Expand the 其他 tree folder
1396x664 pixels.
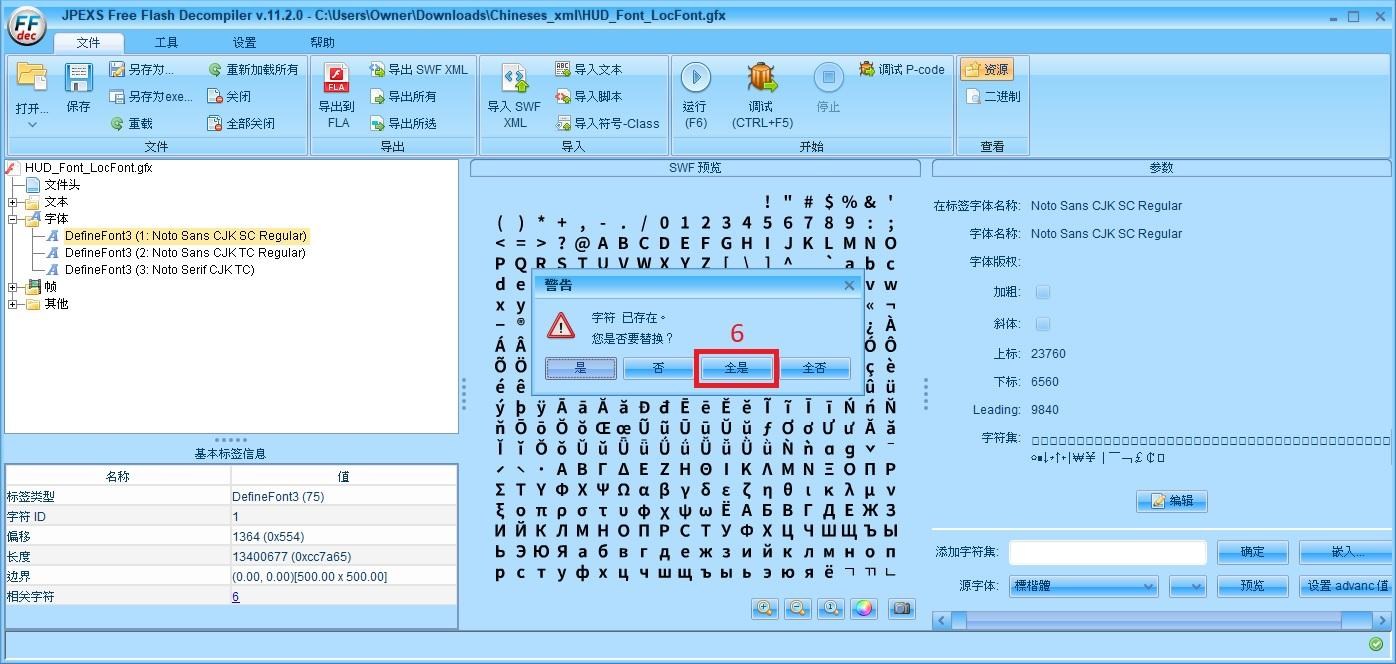pos(14,304)
